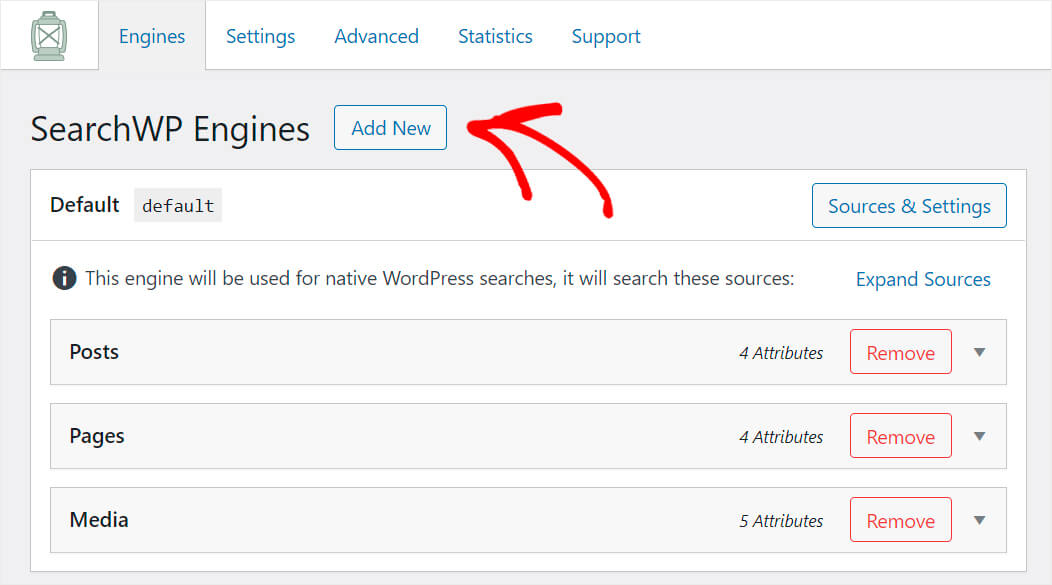Click the Media source title
Screen dimensions: 1052x585
tap(99, 520)
